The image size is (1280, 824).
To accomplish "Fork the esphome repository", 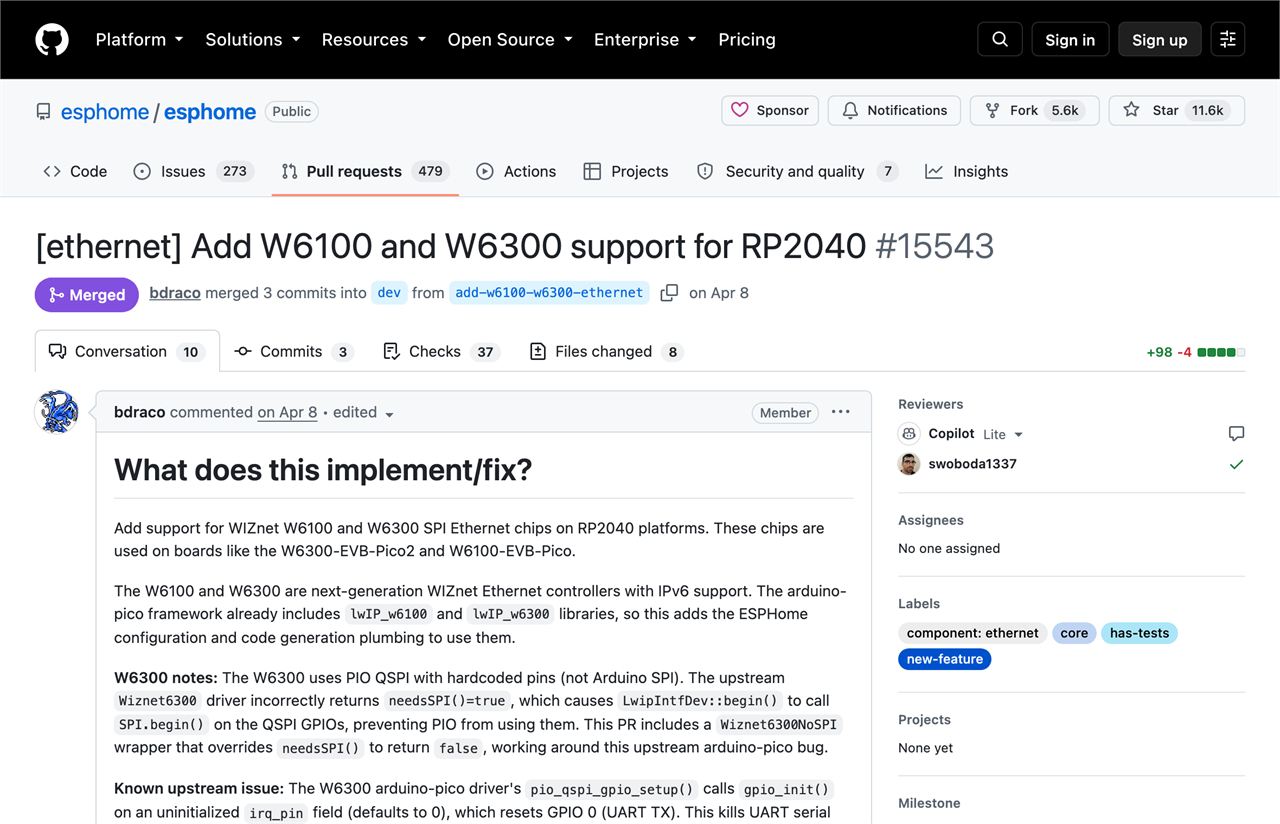I will (1034, 110).
